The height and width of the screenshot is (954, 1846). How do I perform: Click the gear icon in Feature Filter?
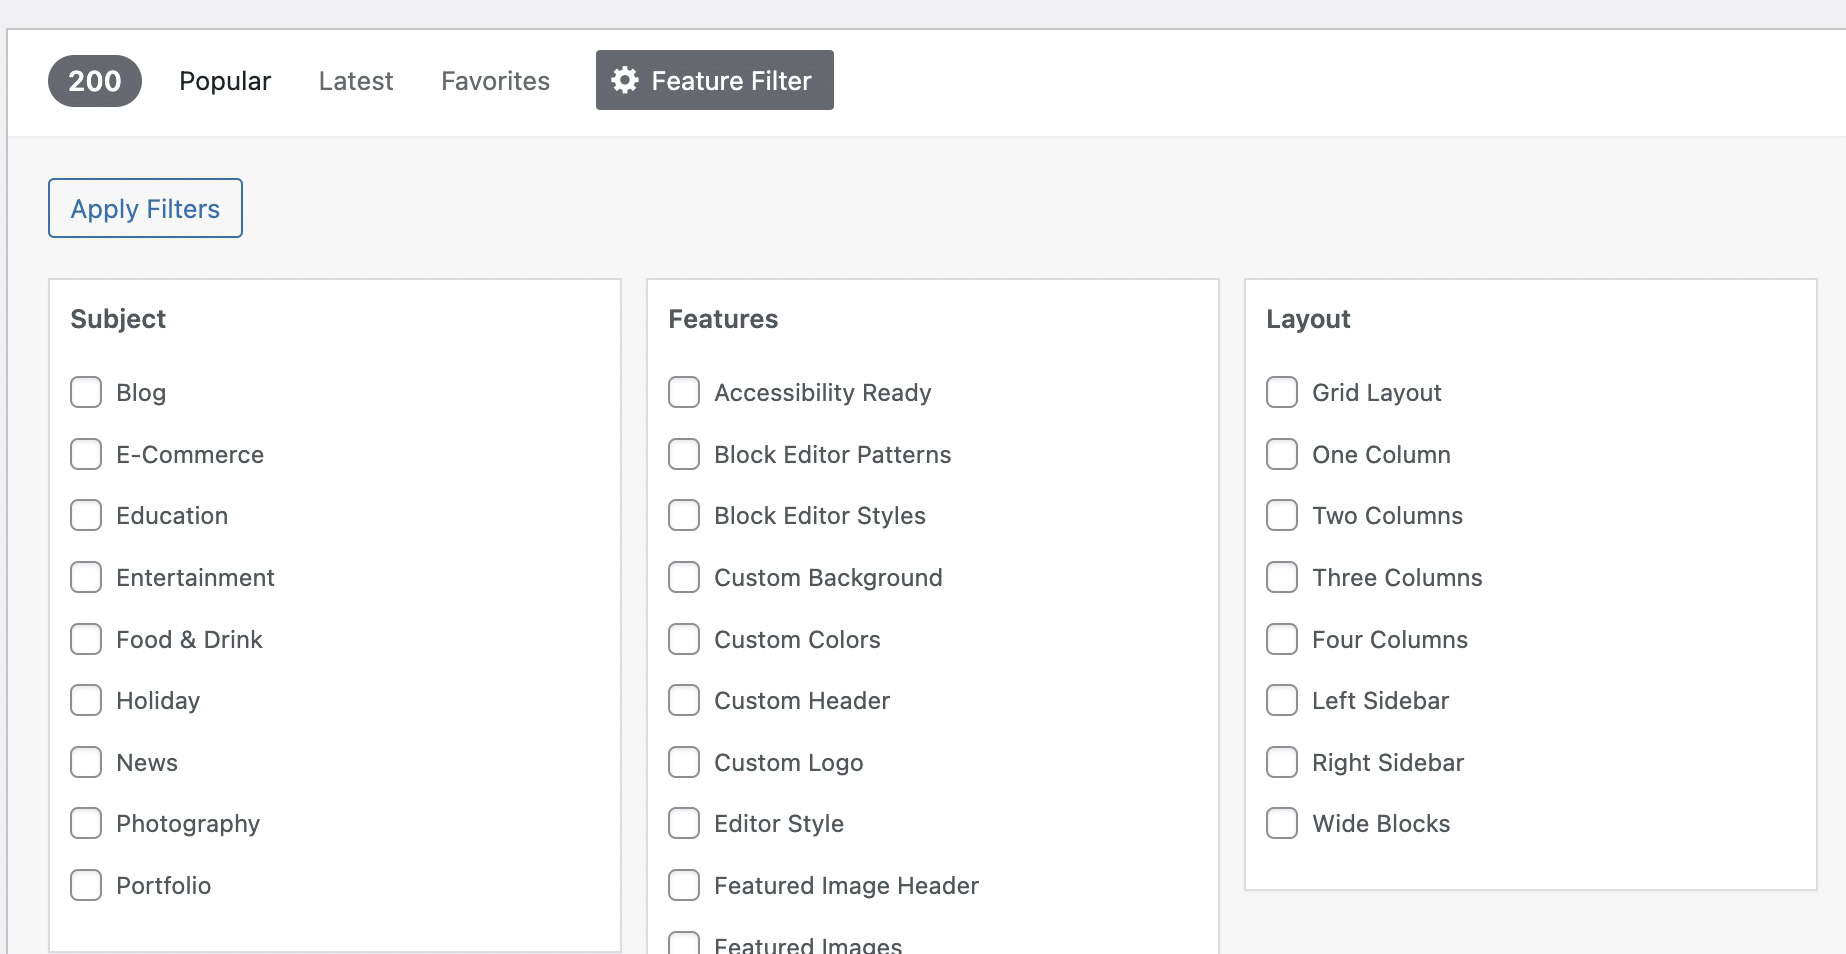coord(625,80)
